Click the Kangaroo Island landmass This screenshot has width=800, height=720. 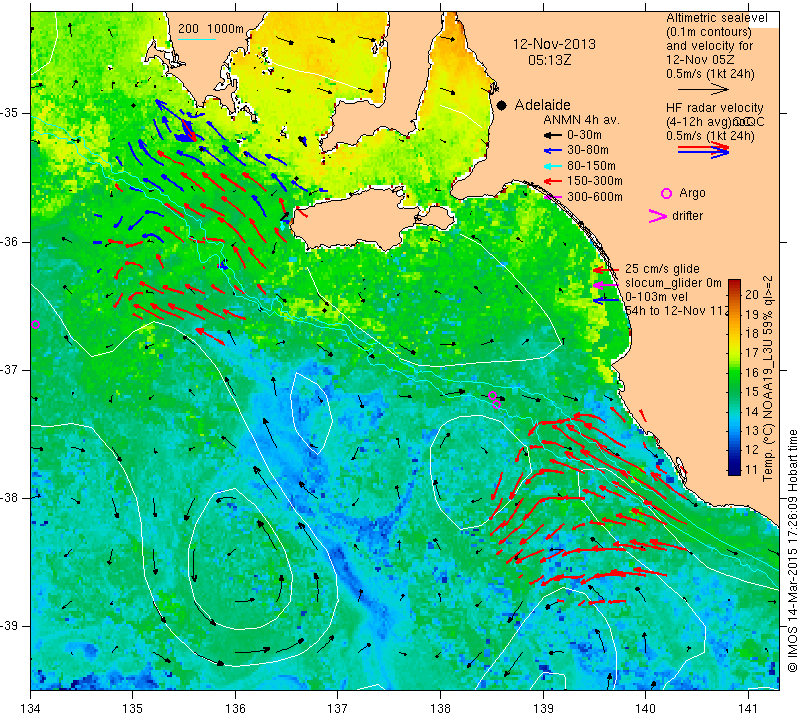coord(352,219)
